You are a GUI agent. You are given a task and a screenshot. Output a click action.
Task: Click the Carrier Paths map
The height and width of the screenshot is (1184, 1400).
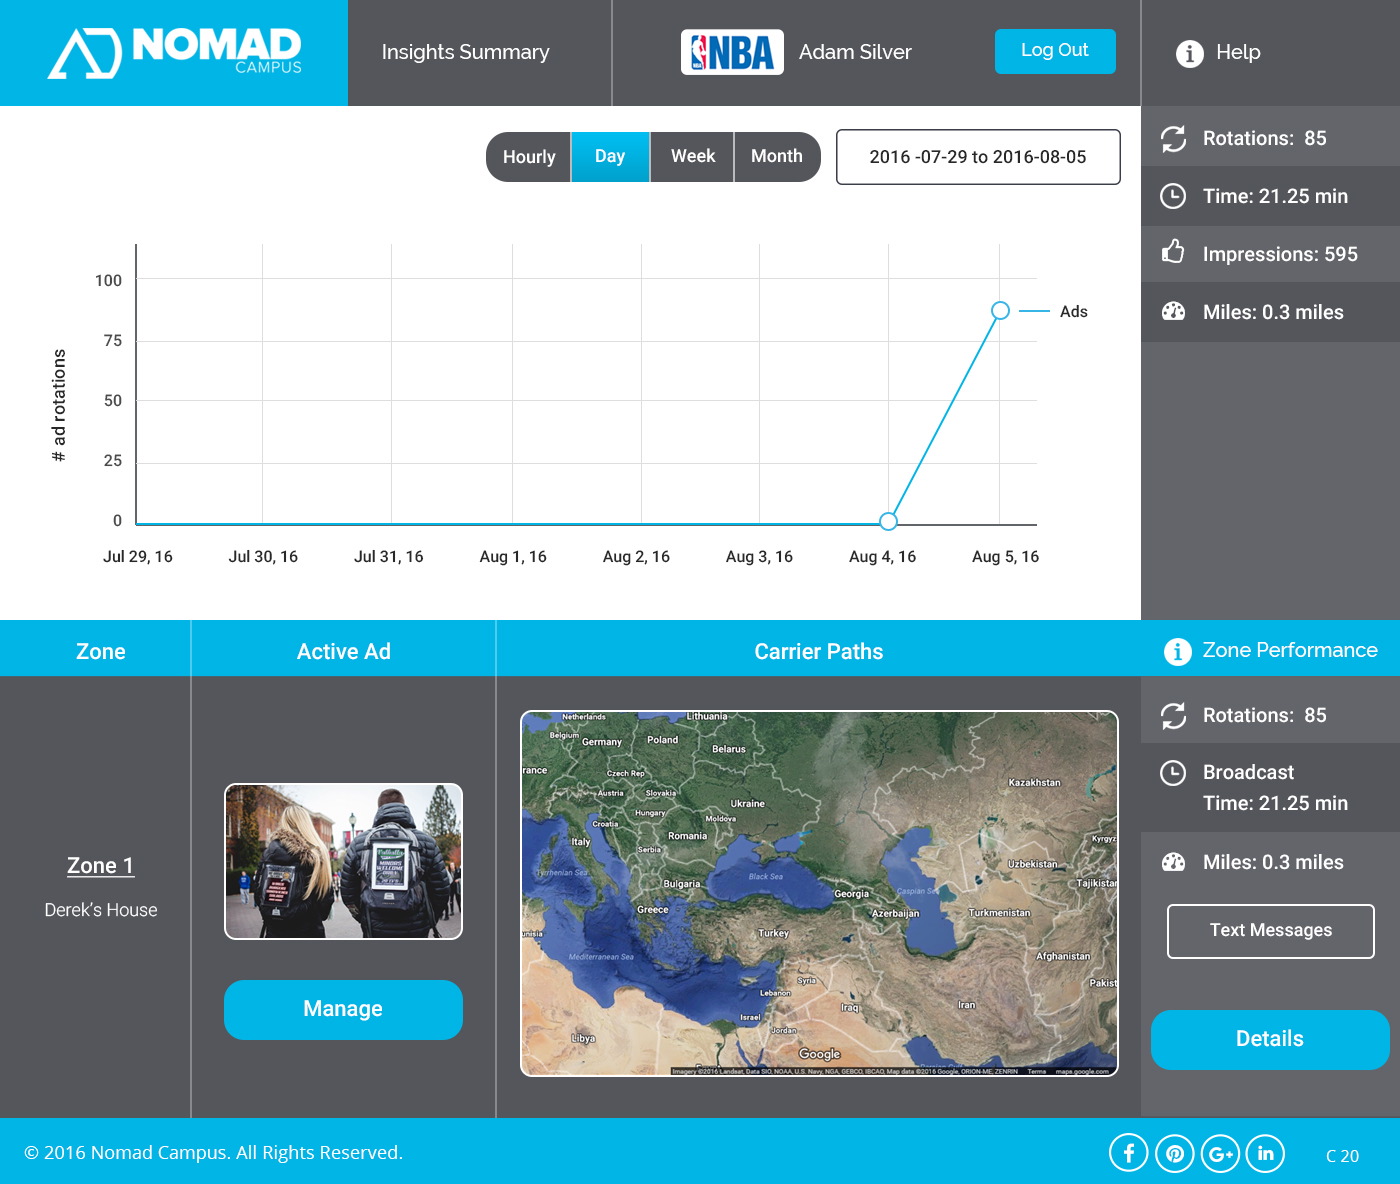819,893
